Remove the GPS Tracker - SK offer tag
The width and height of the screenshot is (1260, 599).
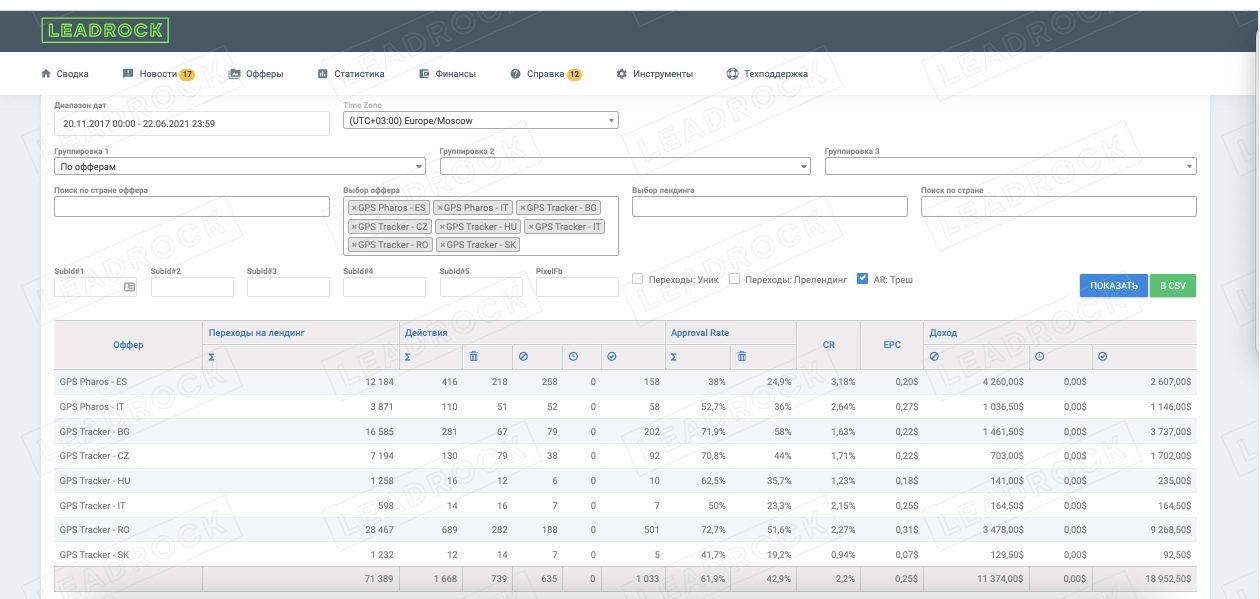tap(442, 244)
